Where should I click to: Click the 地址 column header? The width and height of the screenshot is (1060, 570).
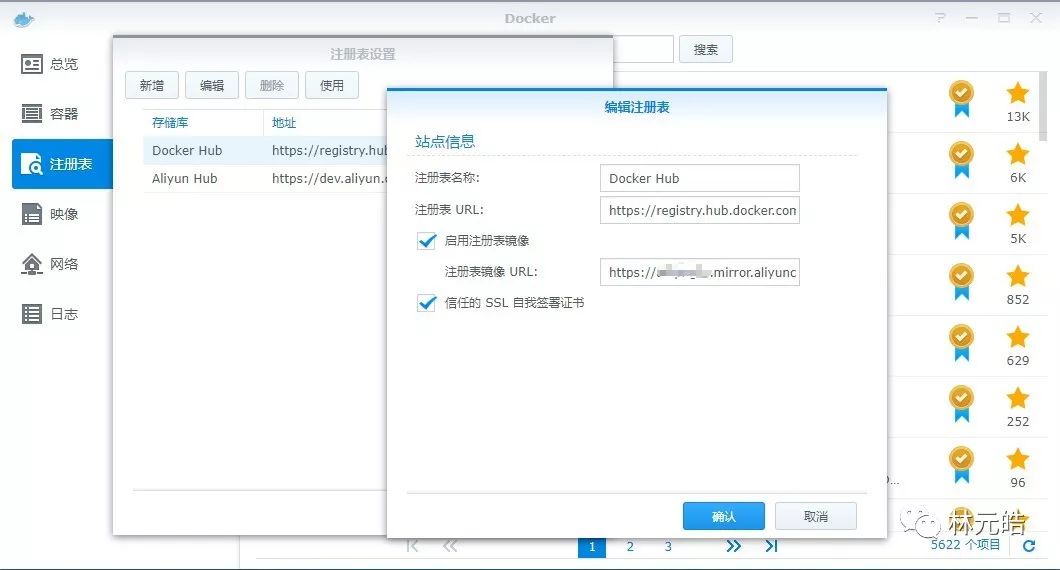(284, 122)
